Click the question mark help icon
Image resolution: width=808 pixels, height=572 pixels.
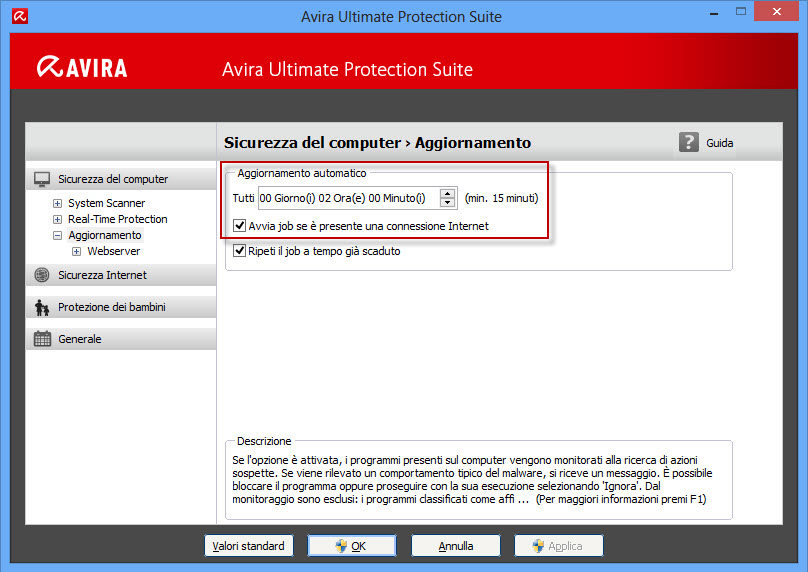pos(688,142)
